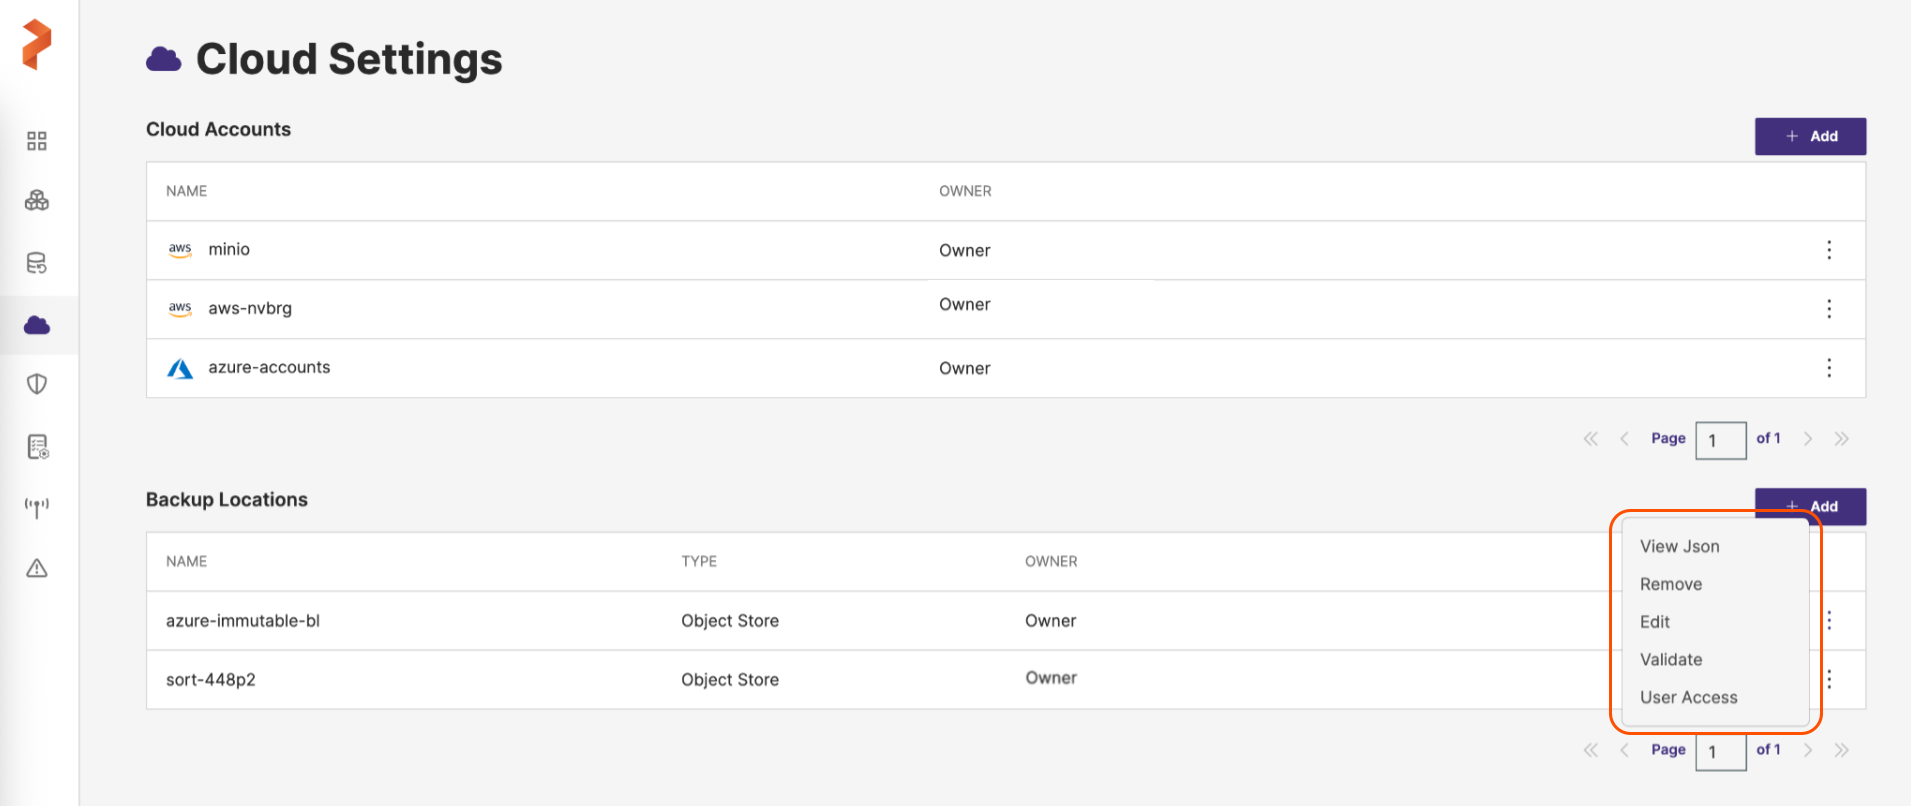Open the antenna signal icon in sidebar

point(37,508)
